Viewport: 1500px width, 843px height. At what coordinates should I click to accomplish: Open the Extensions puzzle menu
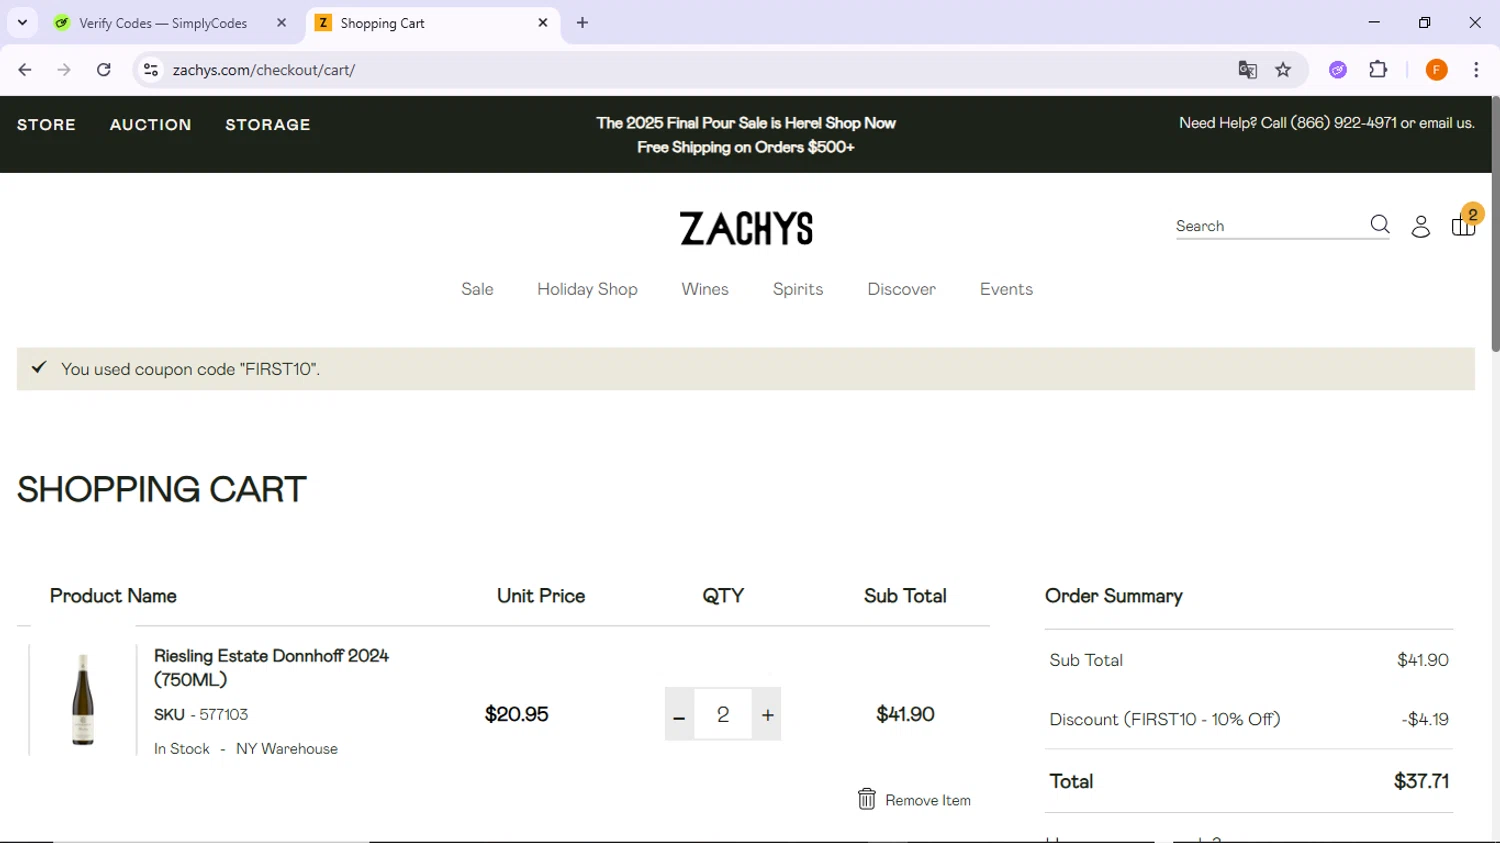pyautogui.click(x=1378, y=70)
